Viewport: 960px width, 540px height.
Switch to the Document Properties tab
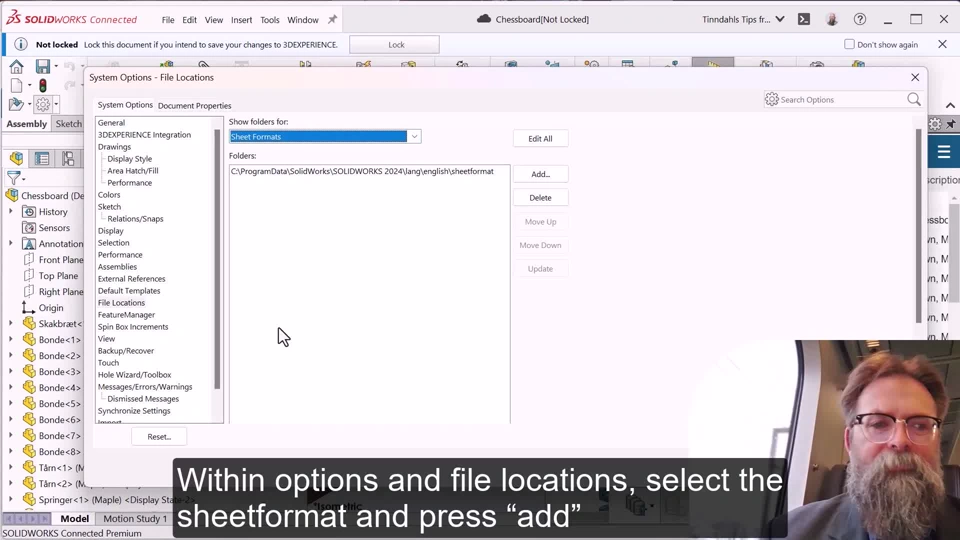point(195,105)
